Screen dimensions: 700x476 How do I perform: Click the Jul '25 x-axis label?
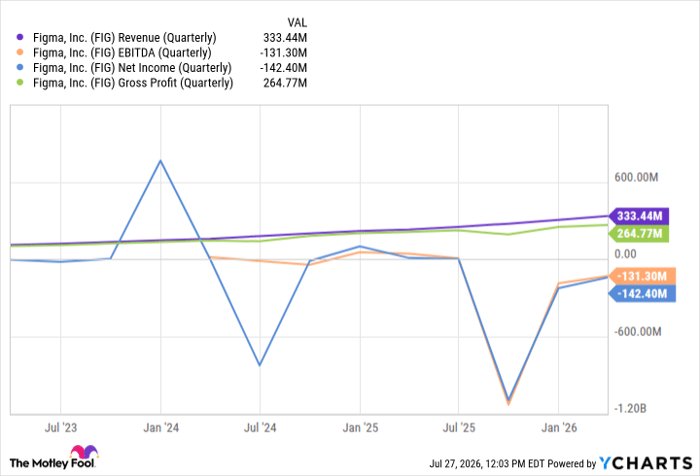click(459, 428)
